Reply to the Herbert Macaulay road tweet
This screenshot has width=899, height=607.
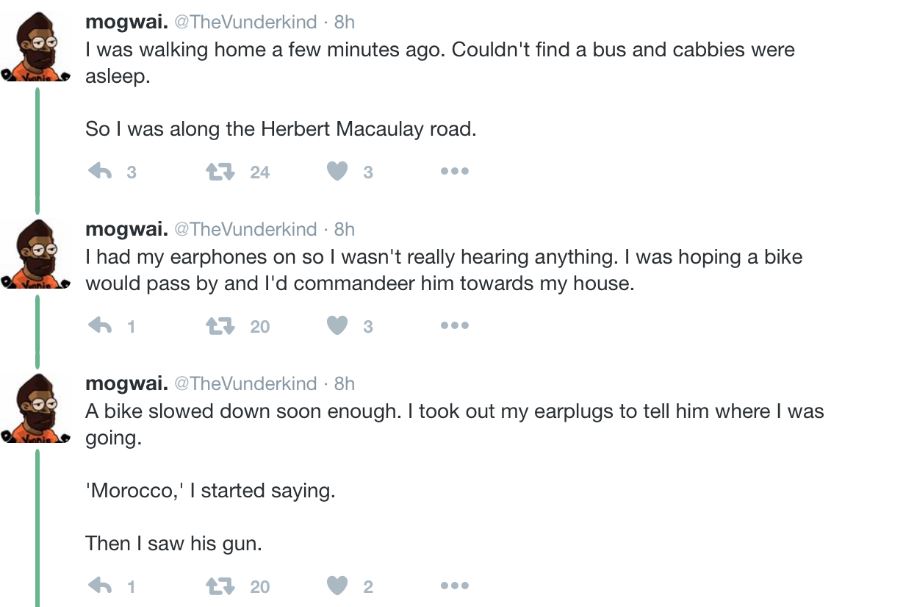pyautogui.click(x=100, y=172)
